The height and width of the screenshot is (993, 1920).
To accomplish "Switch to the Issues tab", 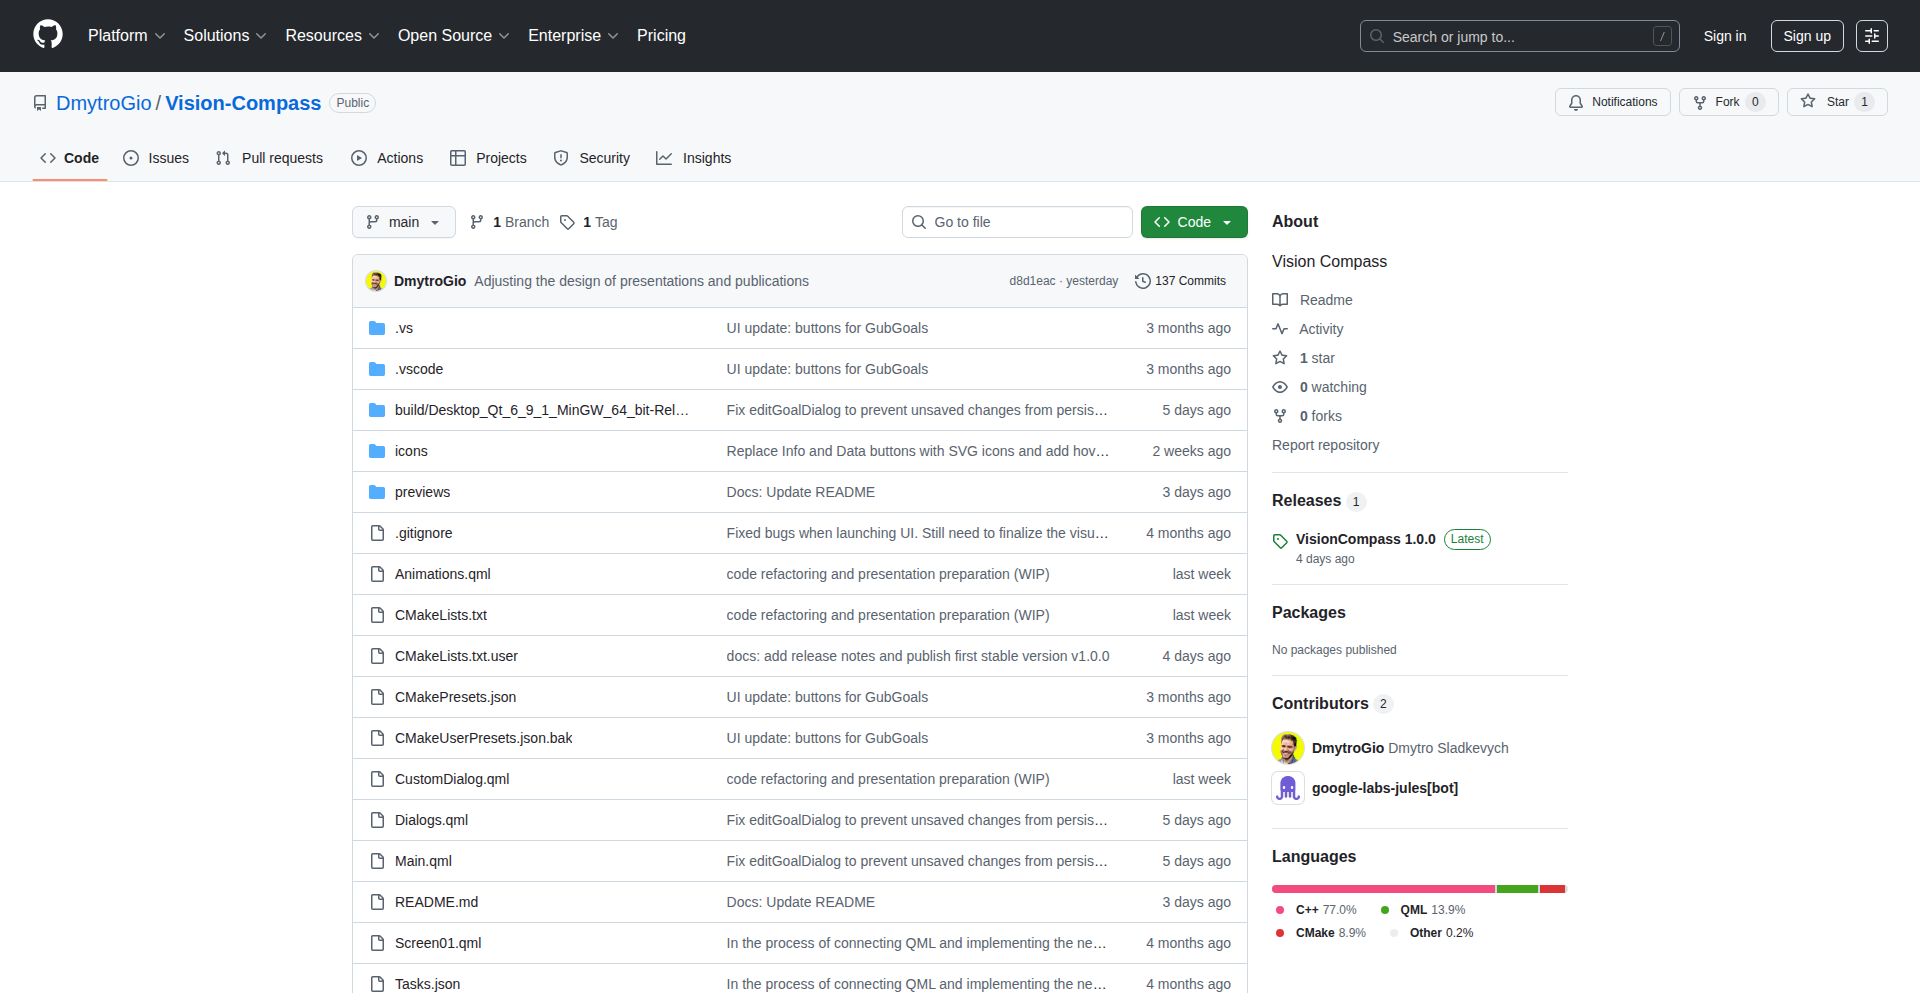I will coord(156,158).
